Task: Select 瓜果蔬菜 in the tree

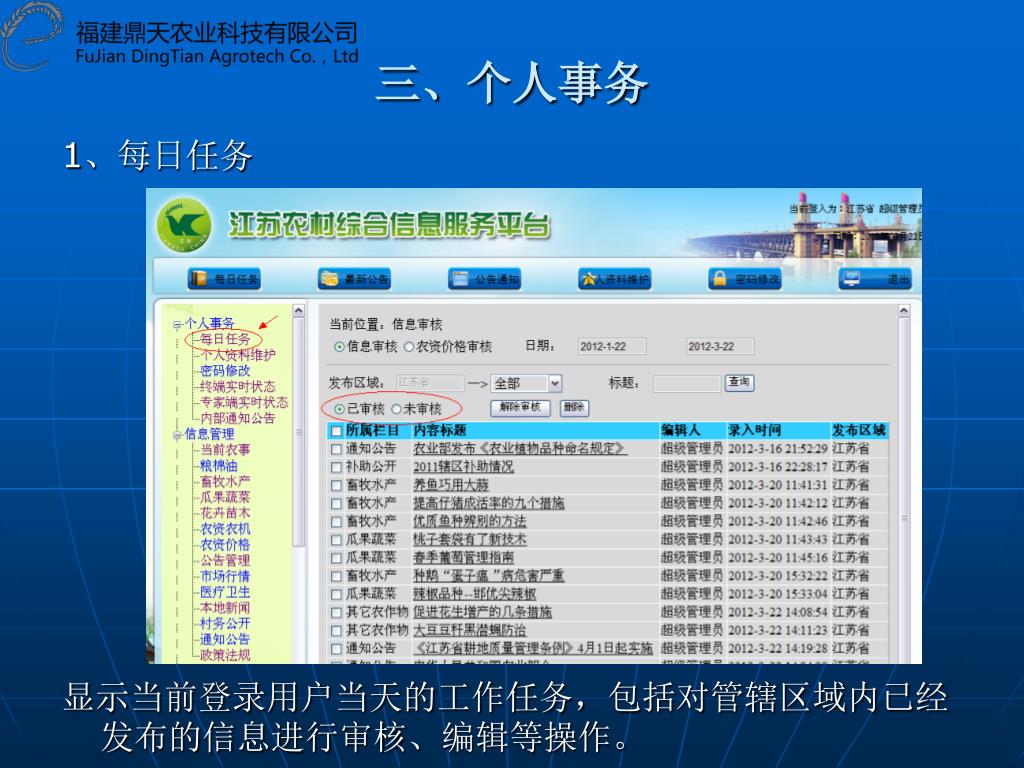Action: click(x=225, y=497)
